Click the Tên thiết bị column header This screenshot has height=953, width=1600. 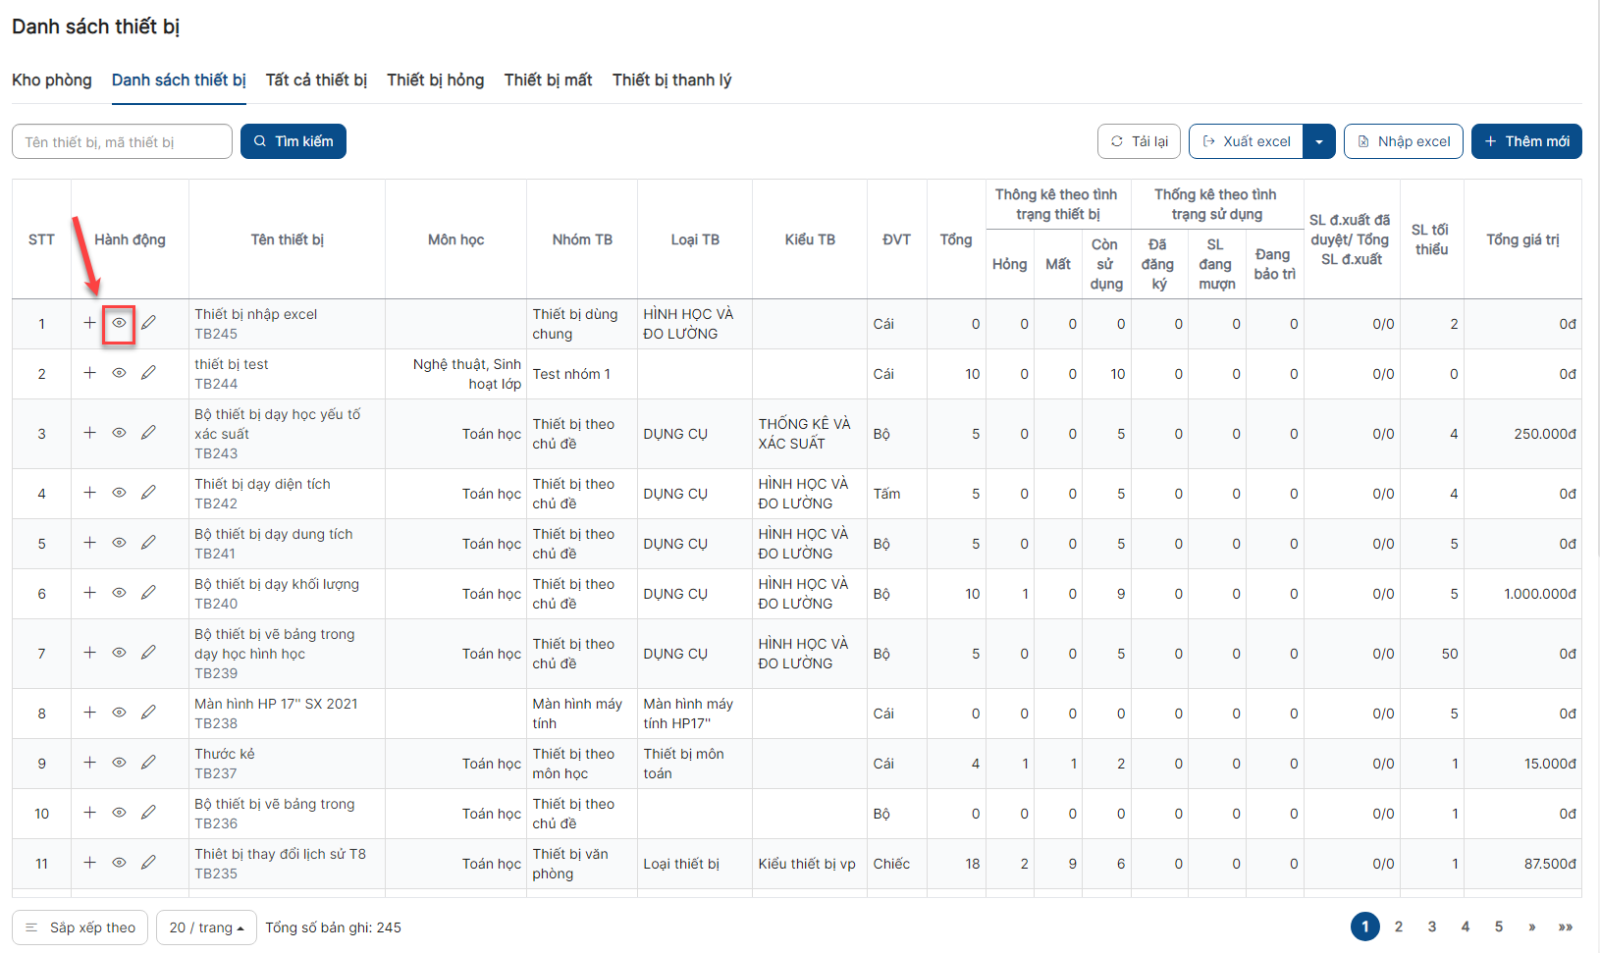click(x=287, y=240)
